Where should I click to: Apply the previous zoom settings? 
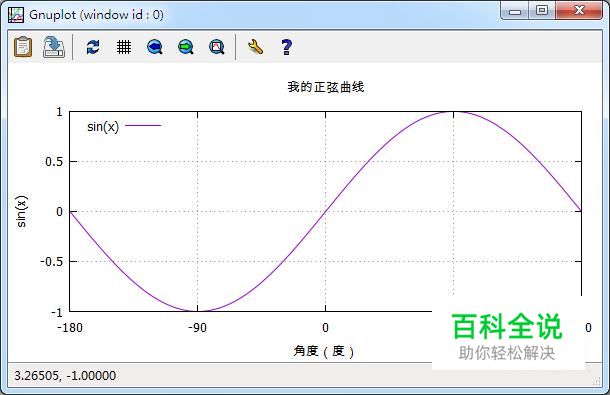pos(155,47)
